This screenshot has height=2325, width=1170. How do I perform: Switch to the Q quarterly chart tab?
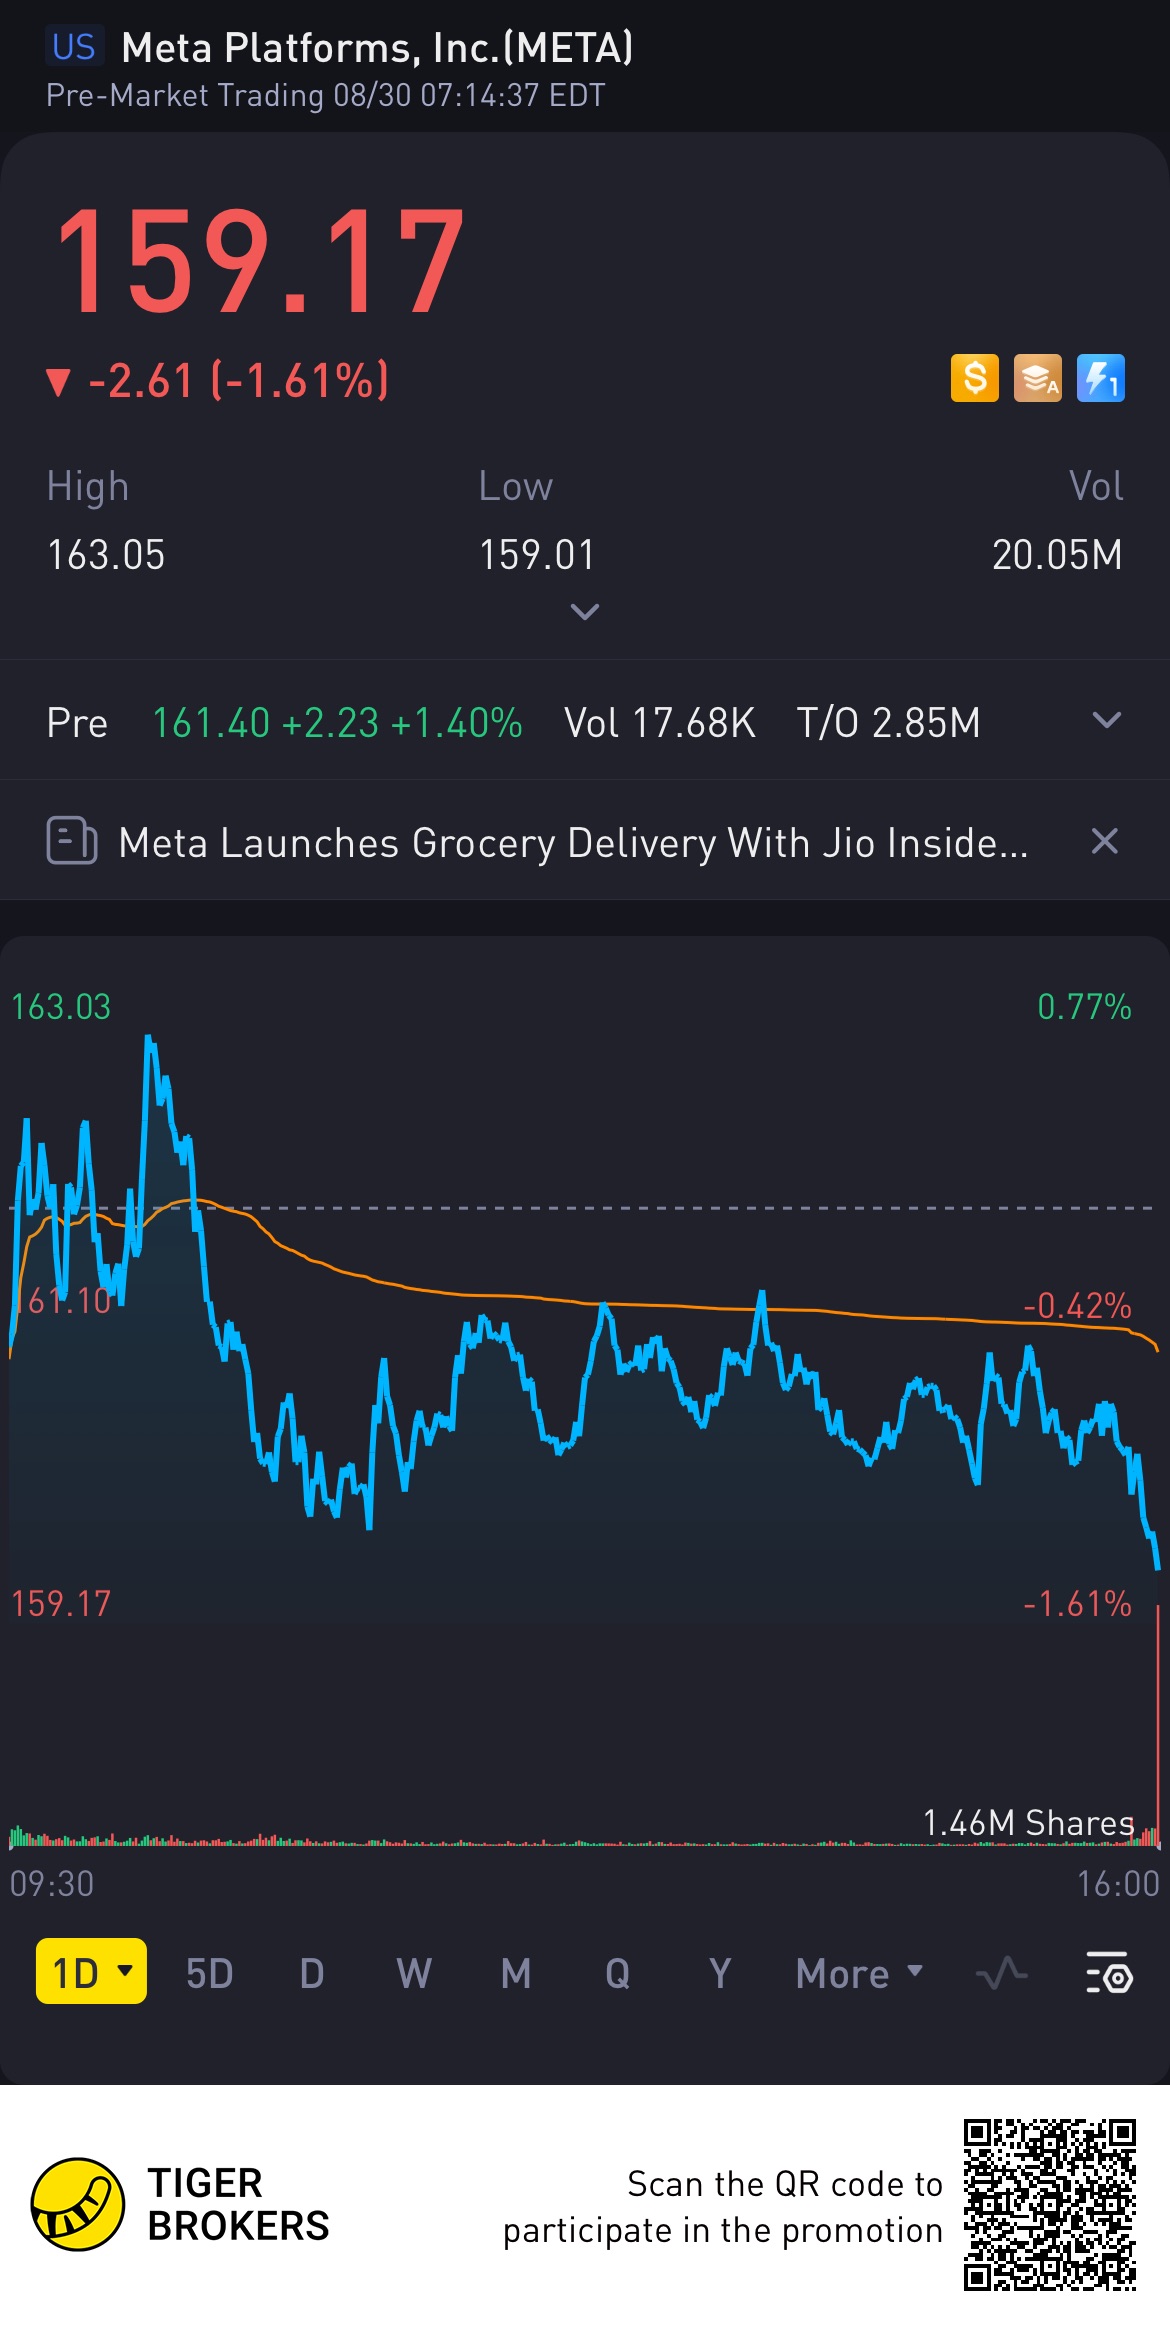coord(618,1973)
